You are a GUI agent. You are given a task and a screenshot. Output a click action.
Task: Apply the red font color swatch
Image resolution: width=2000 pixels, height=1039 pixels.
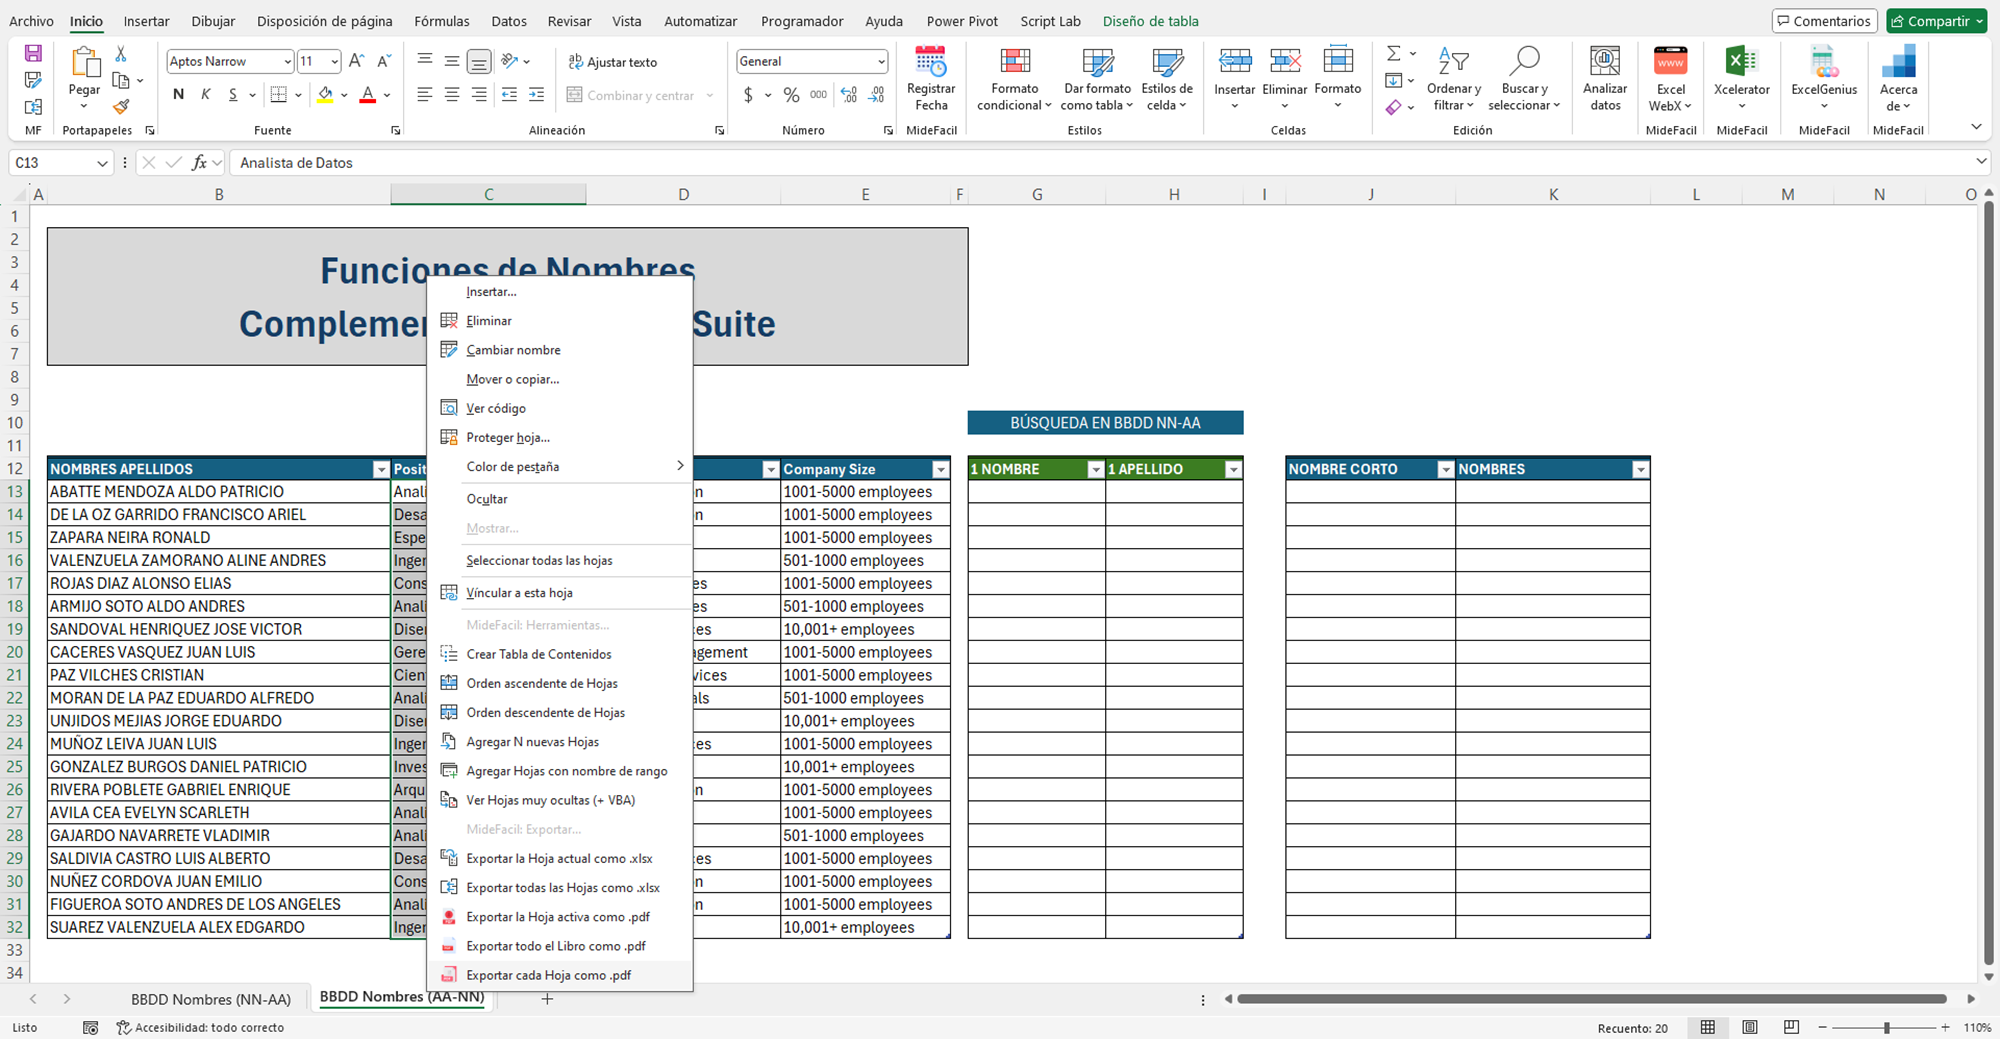coord(367,95)
